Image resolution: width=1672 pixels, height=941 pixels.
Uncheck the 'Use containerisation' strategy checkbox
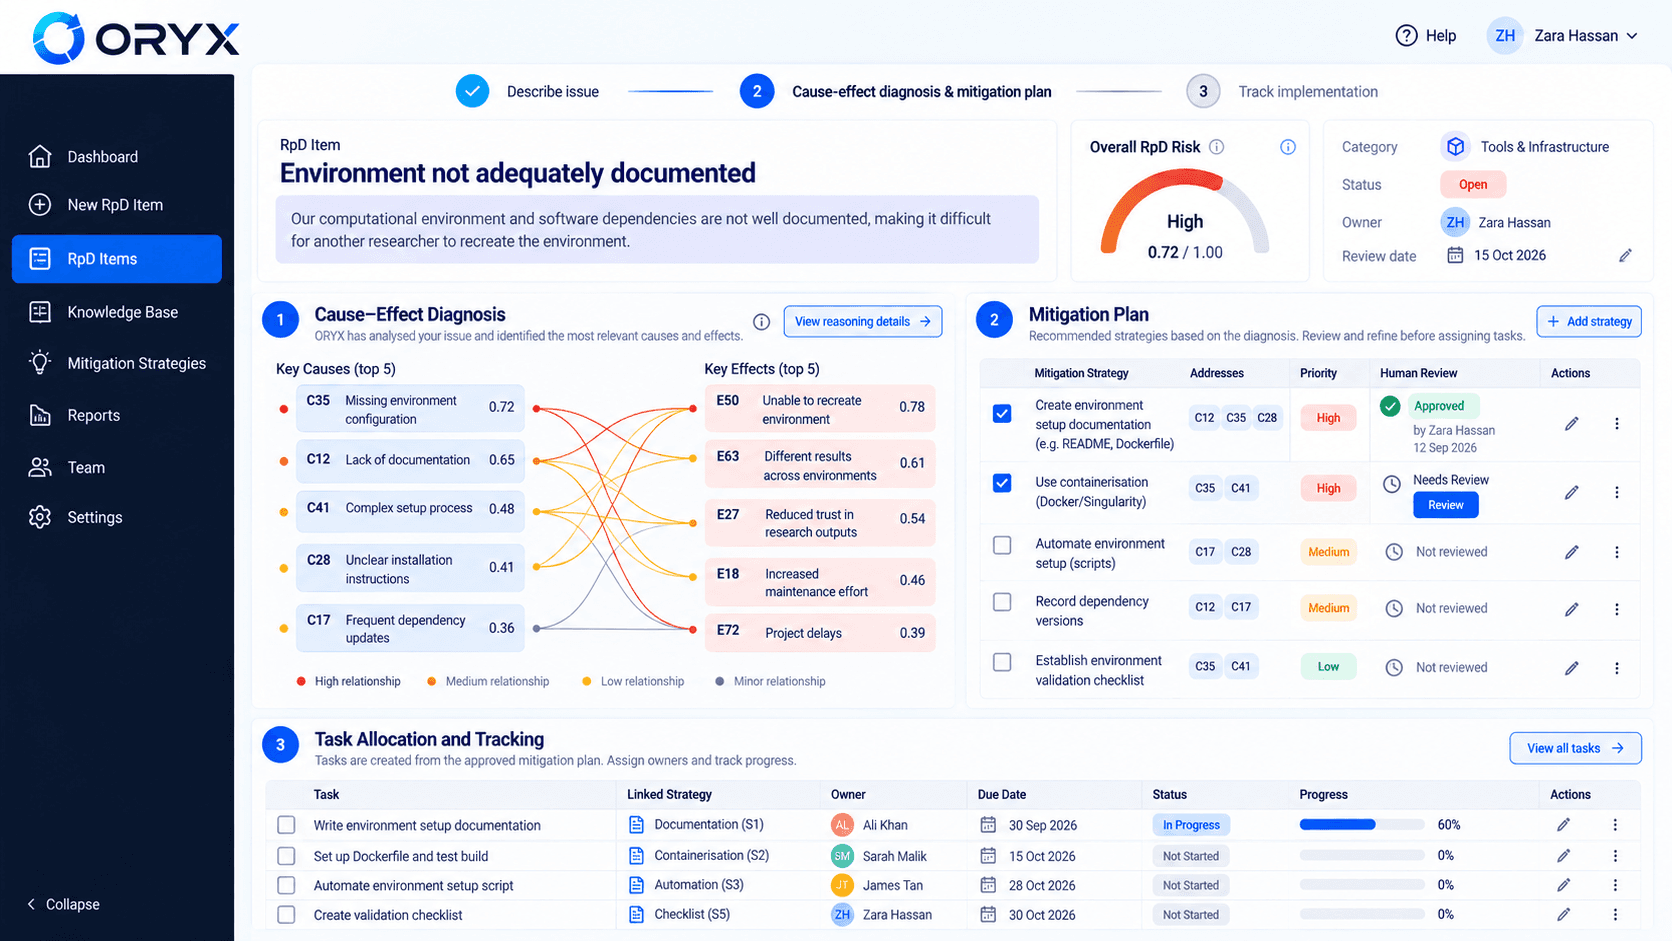tap(1002, 483)
